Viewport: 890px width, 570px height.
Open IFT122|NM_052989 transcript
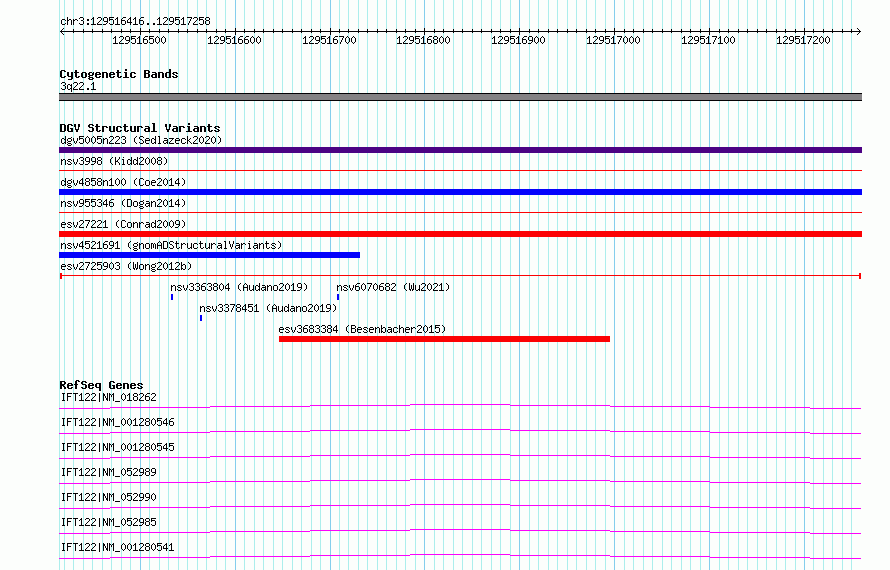pyautogui.click(x=108, y=472)
